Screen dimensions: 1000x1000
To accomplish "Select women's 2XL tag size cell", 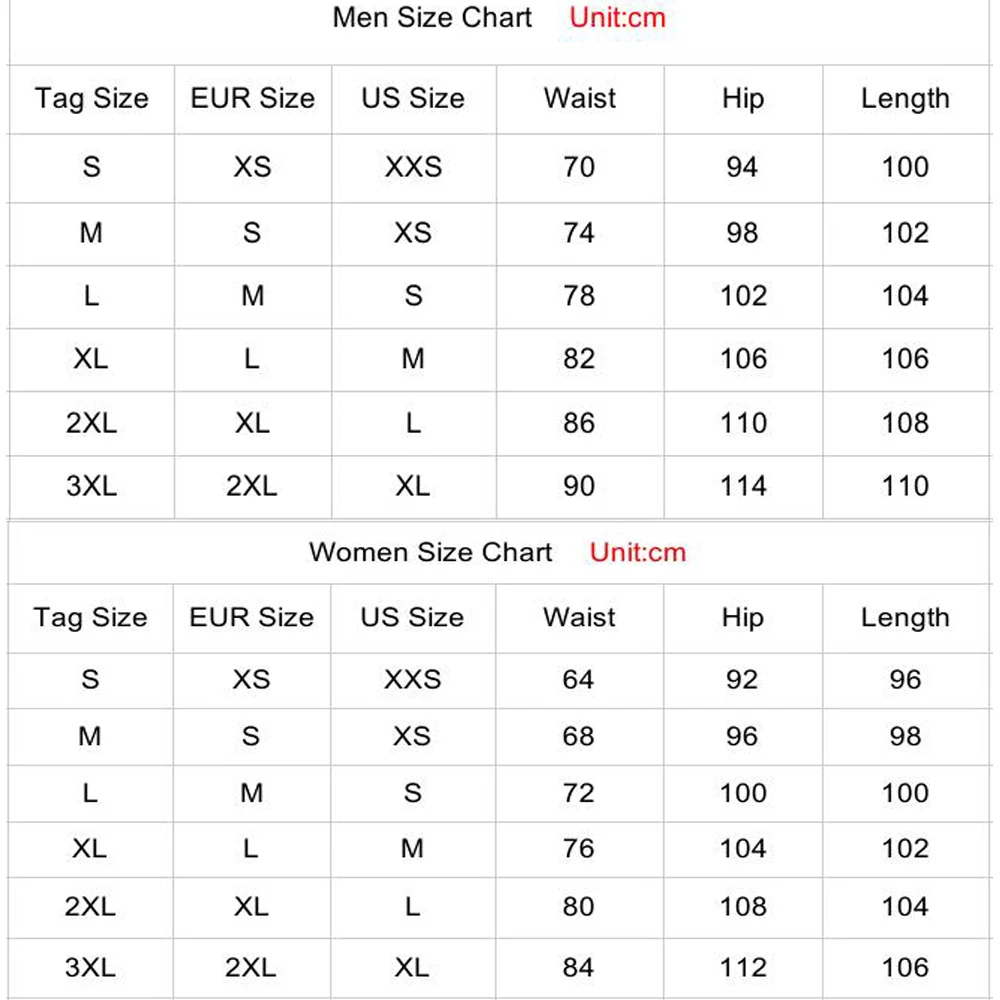I will pyautogui.click(x=90, y=906).
